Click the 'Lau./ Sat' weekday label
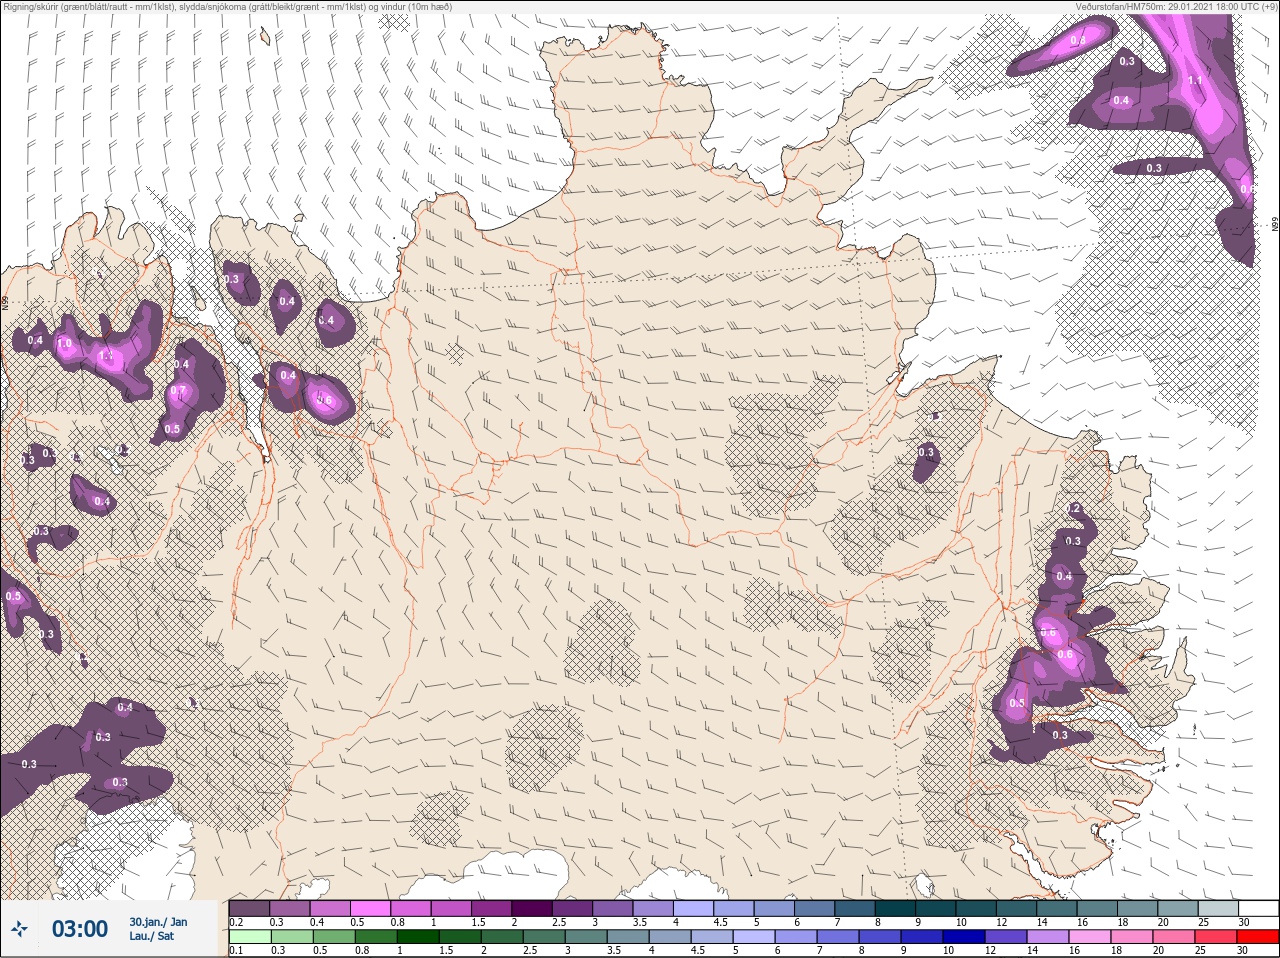 click(151, 937)
